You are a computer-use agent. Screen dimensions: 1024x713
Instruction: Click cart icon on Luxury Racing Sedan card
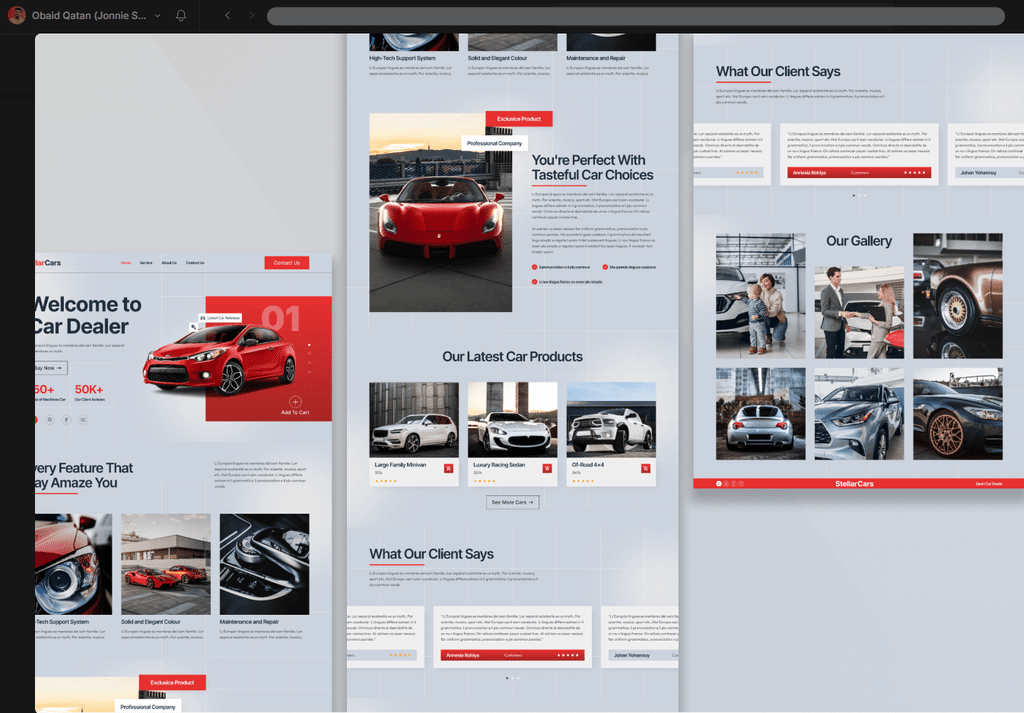coord(547,468)
